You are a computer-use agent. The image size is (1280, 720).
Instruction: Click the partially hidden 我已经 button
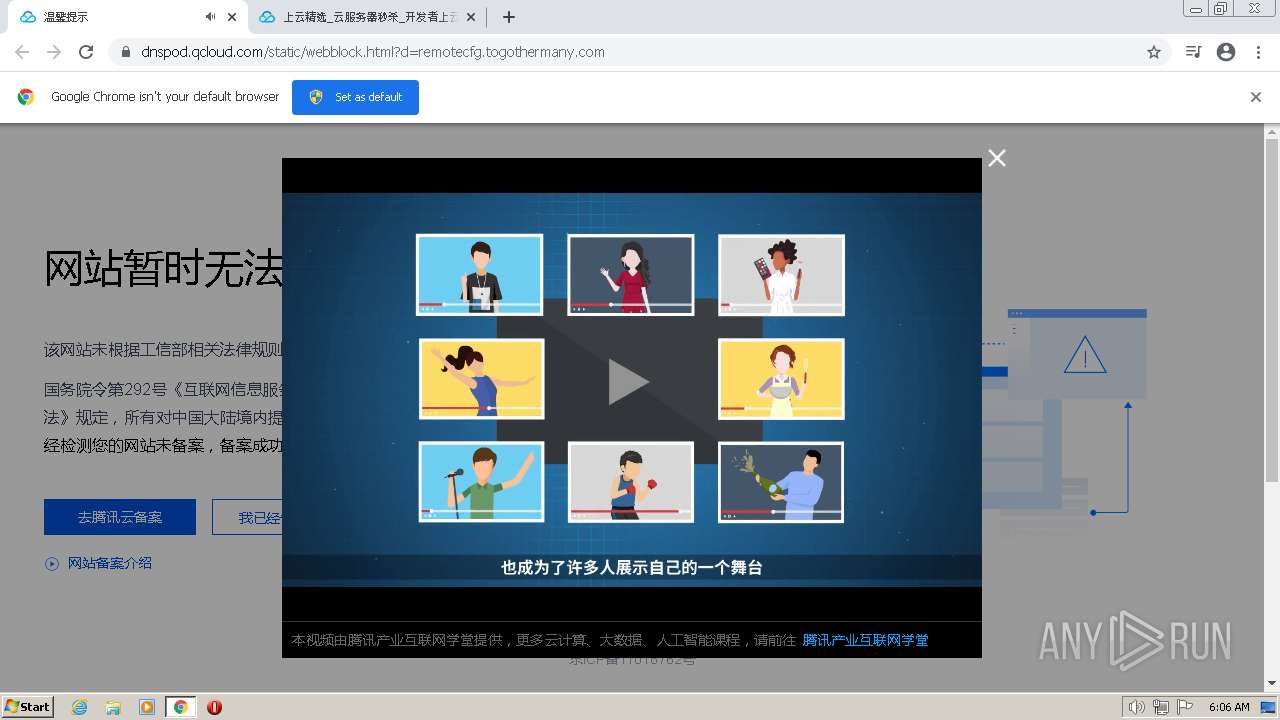pyautogui.click(x=247, y=517)
